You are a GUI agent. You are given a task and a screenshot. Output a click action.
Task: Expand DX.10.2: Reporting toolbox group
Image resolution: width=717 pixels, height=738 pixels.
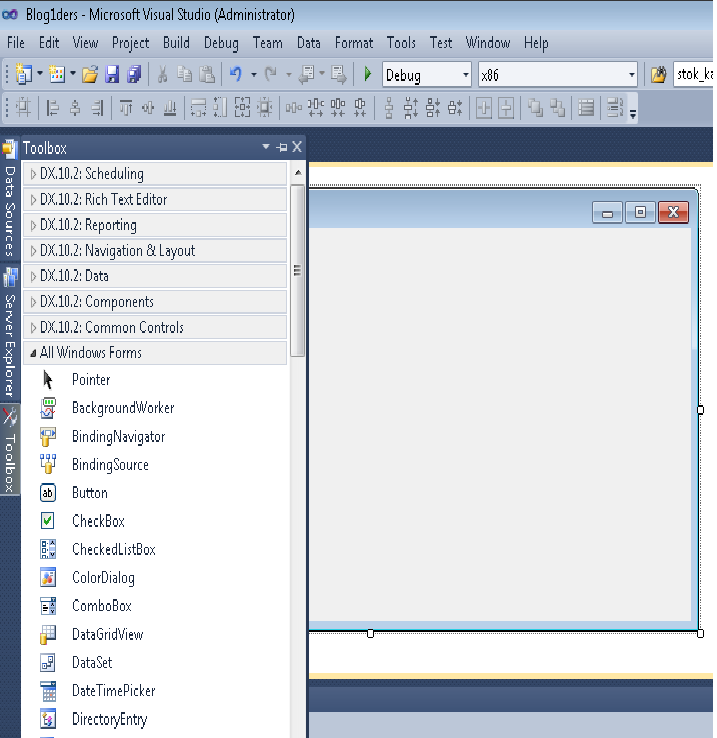pos(155,225)
